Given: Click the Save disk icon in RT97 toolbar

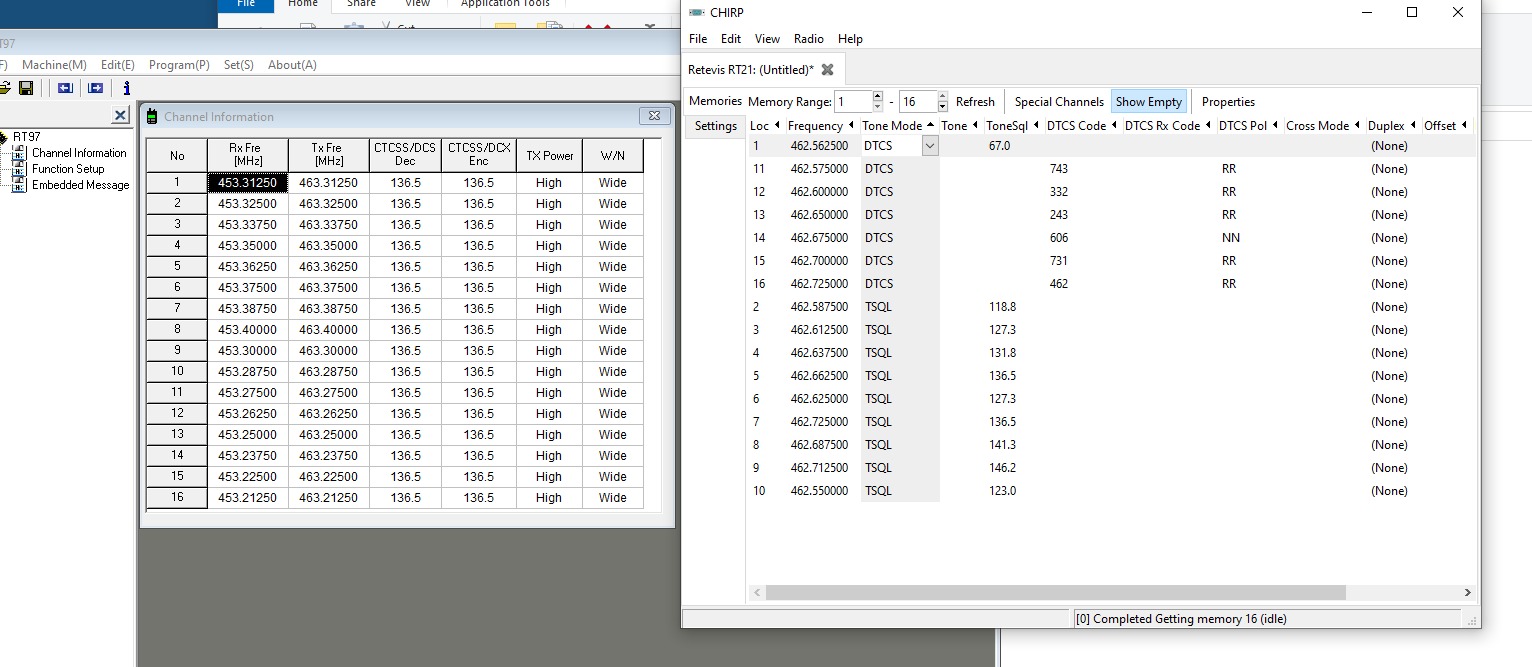Looking at the screenshot, I should tap(26, 88).
